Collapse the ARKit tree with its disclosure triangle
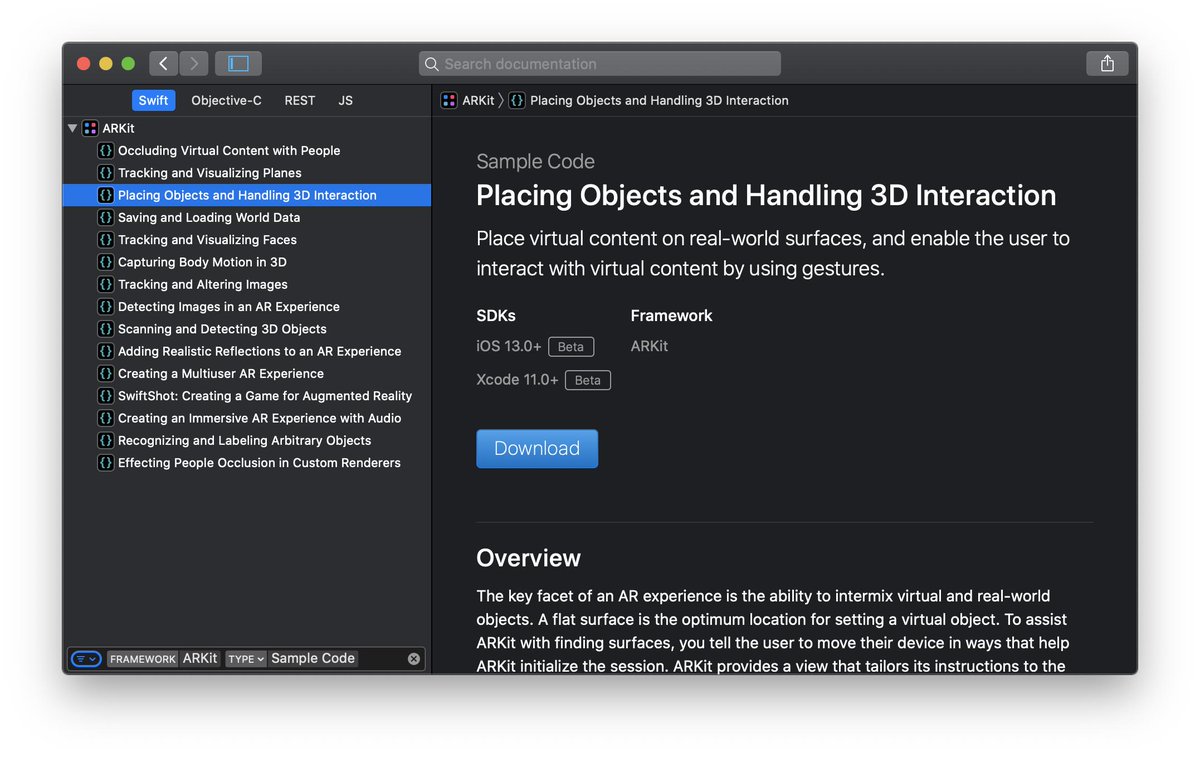 (72, 128)
